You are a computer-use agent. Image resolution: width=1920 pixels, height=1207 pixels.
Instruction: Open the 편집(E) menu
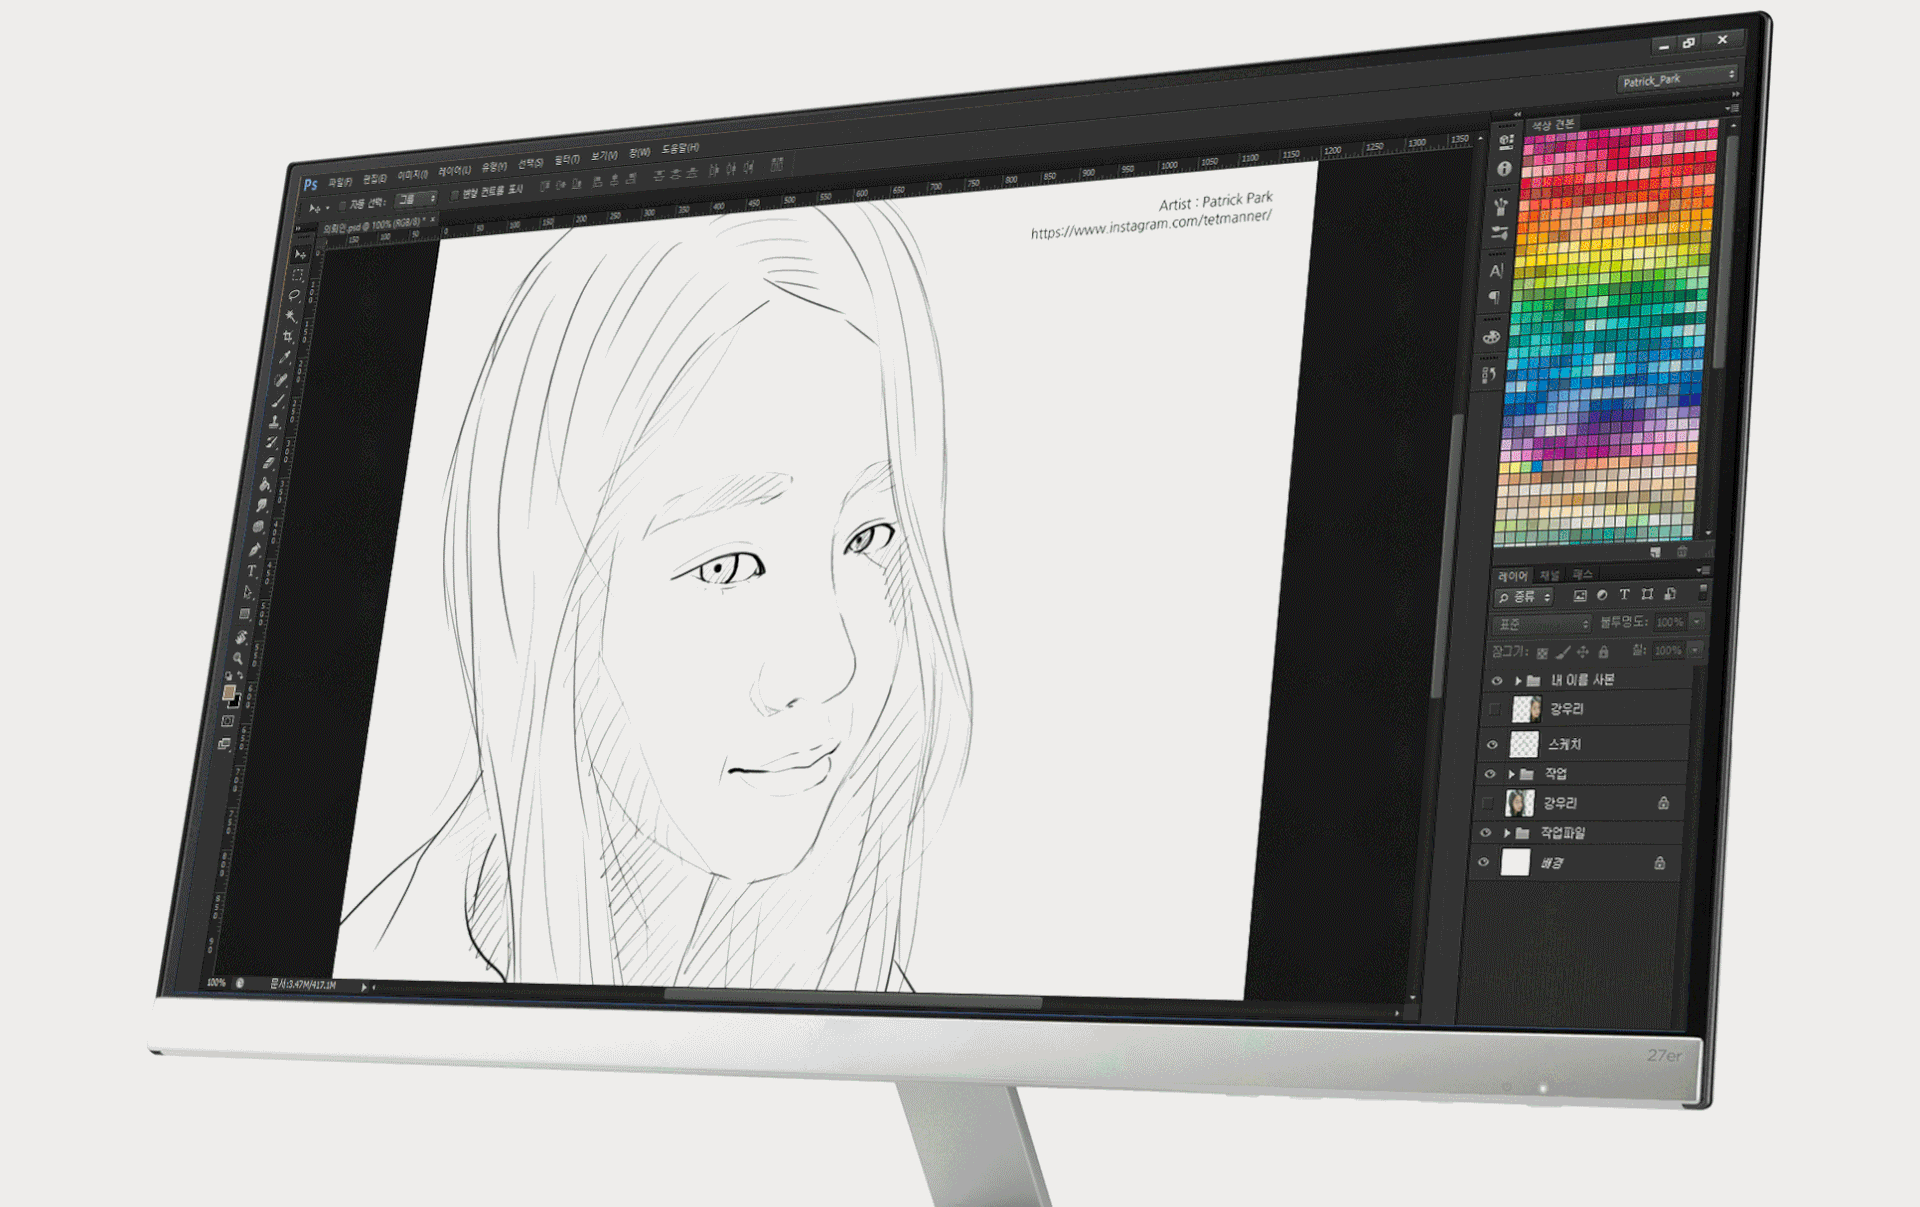(x=374, y=179)
